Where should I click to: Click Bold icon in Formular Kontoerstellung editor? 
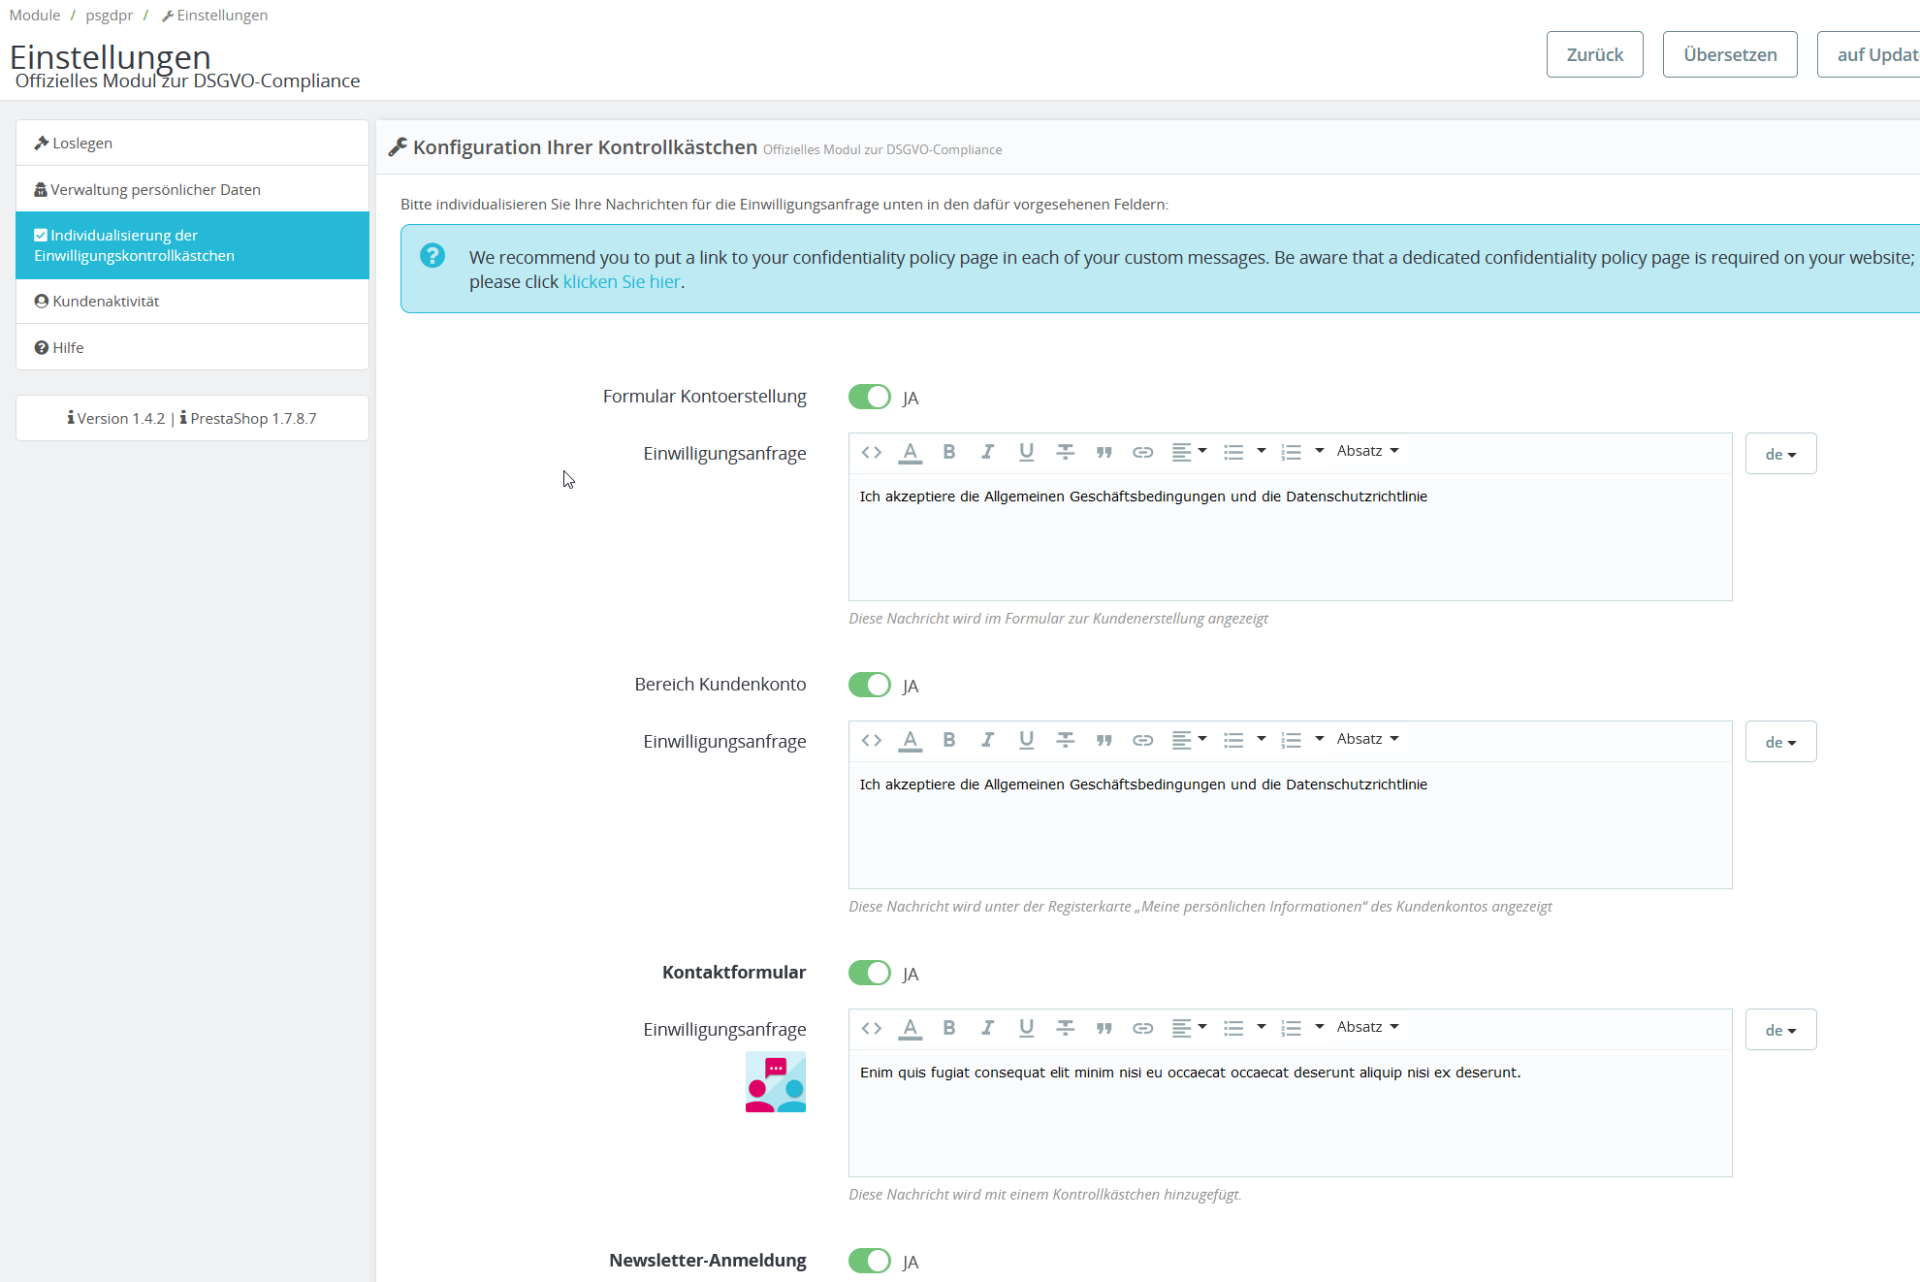pyautogui.click(x=949, y=452)
